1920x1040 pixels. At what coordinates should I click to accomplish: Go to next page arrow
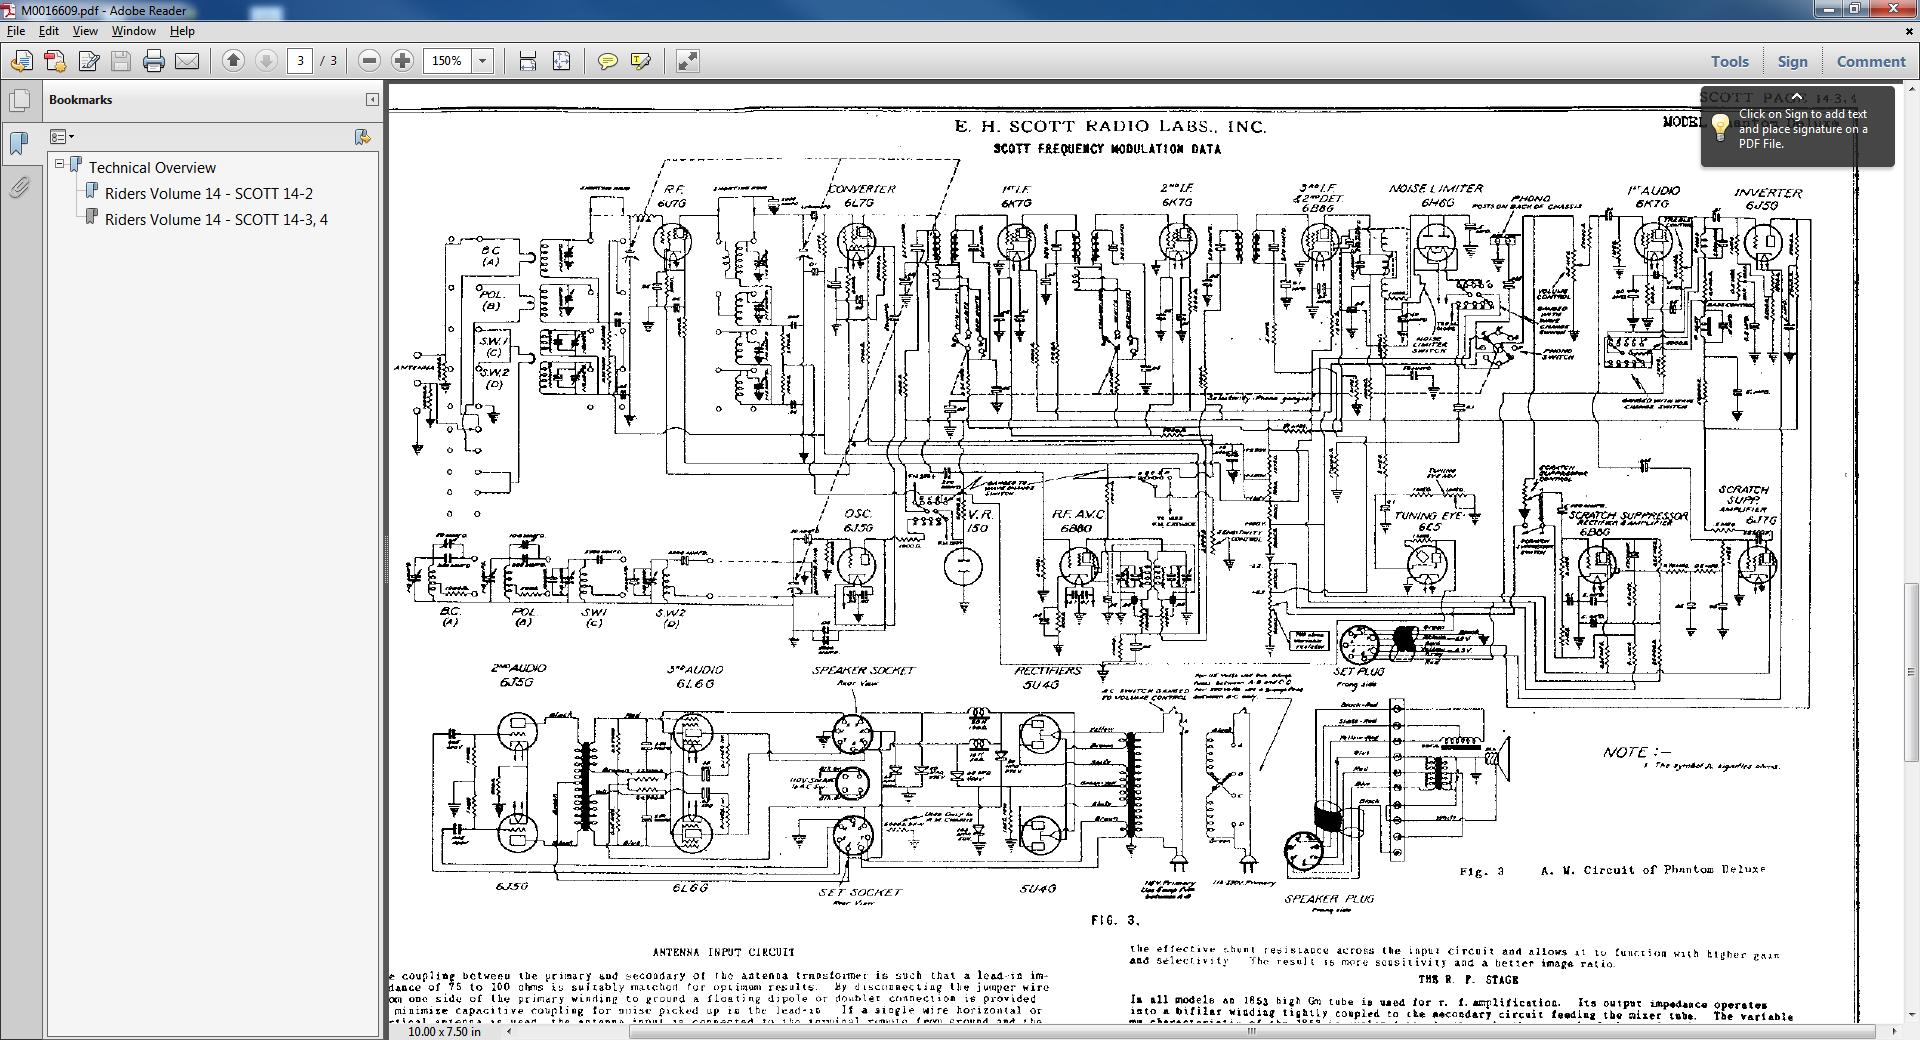point(266,61)
